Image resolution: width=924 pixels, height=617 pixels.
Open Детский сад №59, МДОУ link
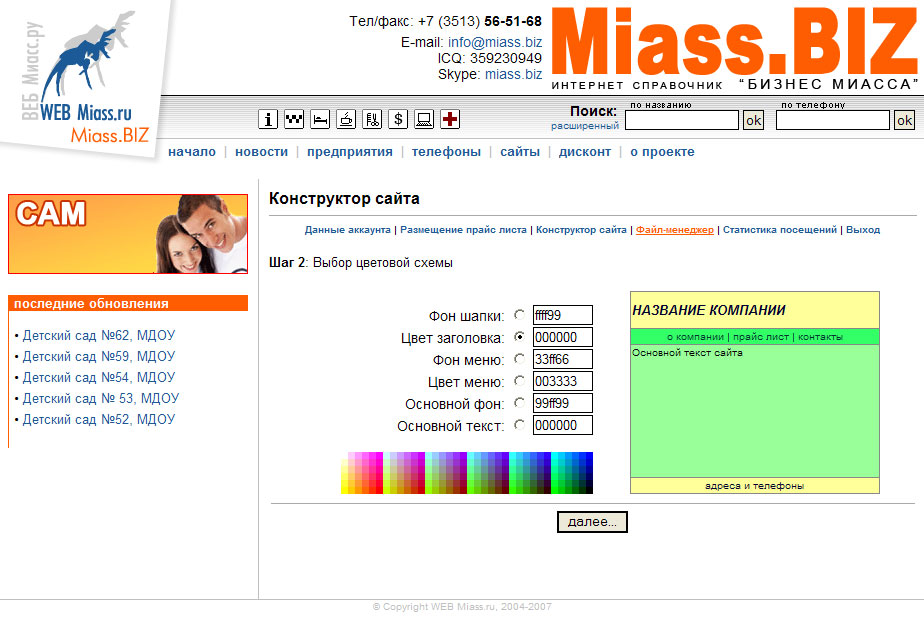pyautogui.click(x=99, y=357)
